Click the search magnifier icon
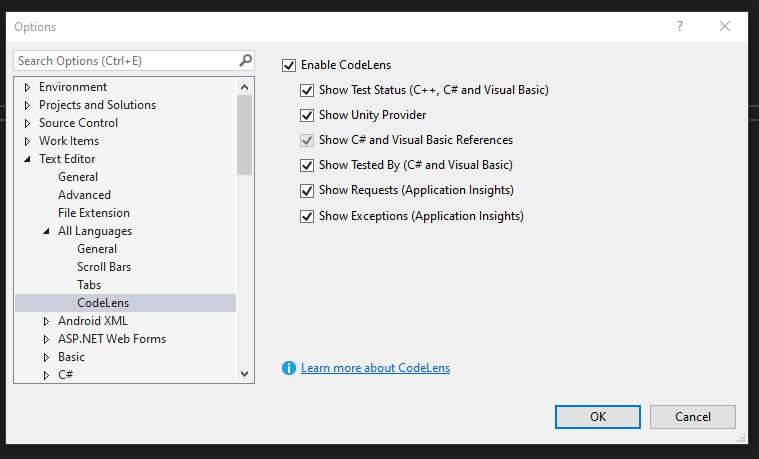759x459 pixels. click(246, 61)
